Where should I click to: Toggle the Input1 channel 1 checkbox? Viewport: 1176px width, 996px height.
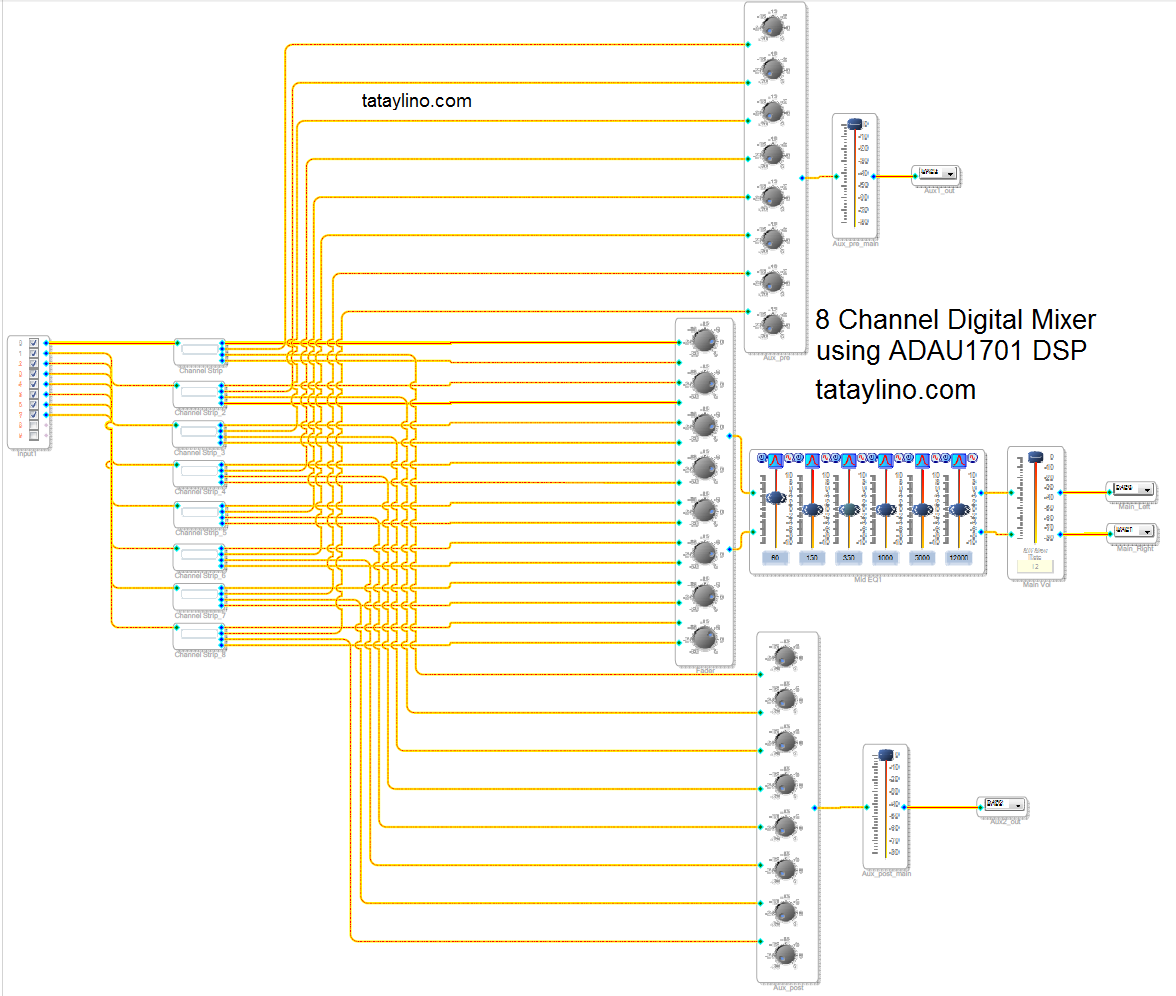(x=34, y=353)
